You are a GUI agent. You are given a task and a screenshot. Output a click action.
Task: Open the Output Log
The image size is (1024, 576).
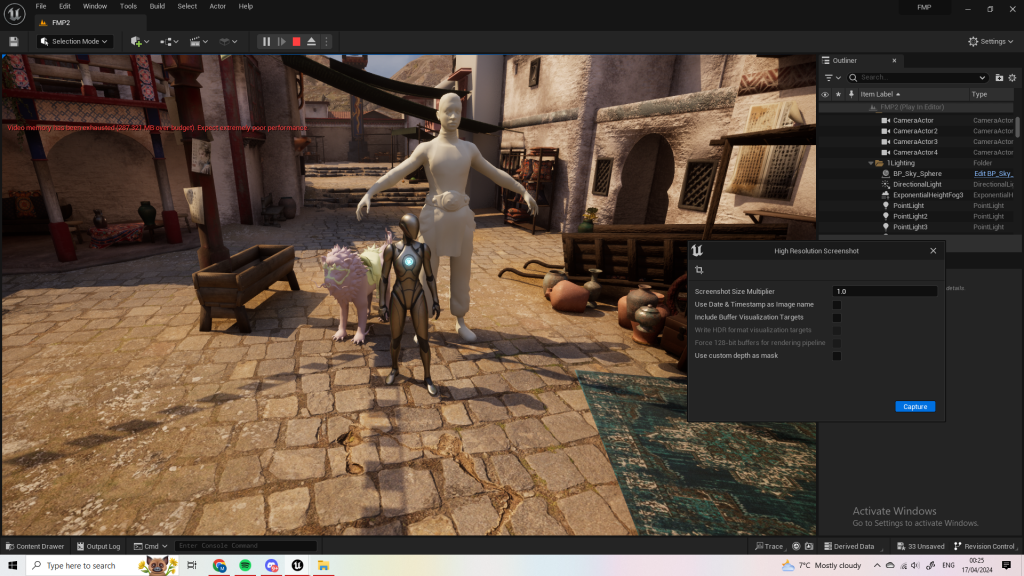coord(98,546)
